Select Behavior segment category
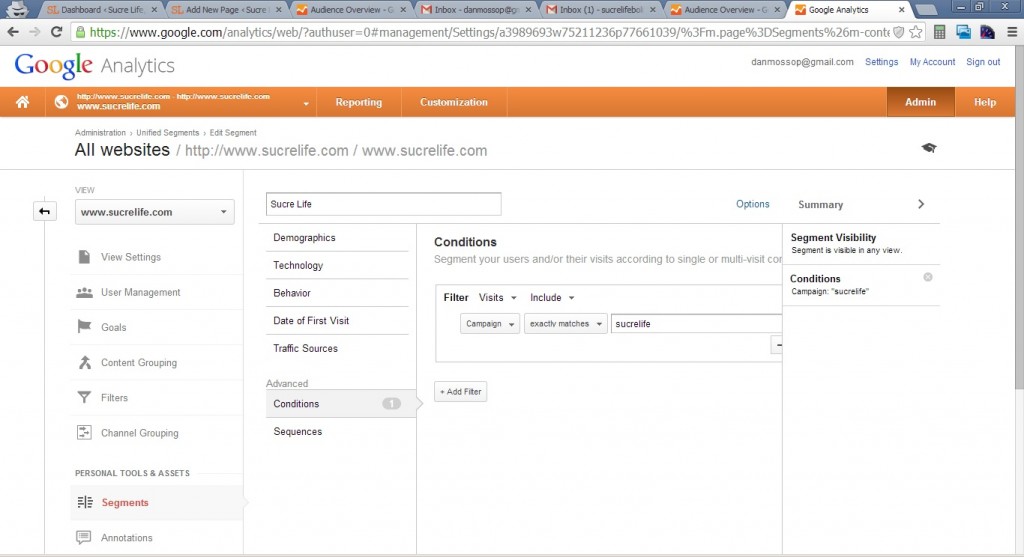 337,293
